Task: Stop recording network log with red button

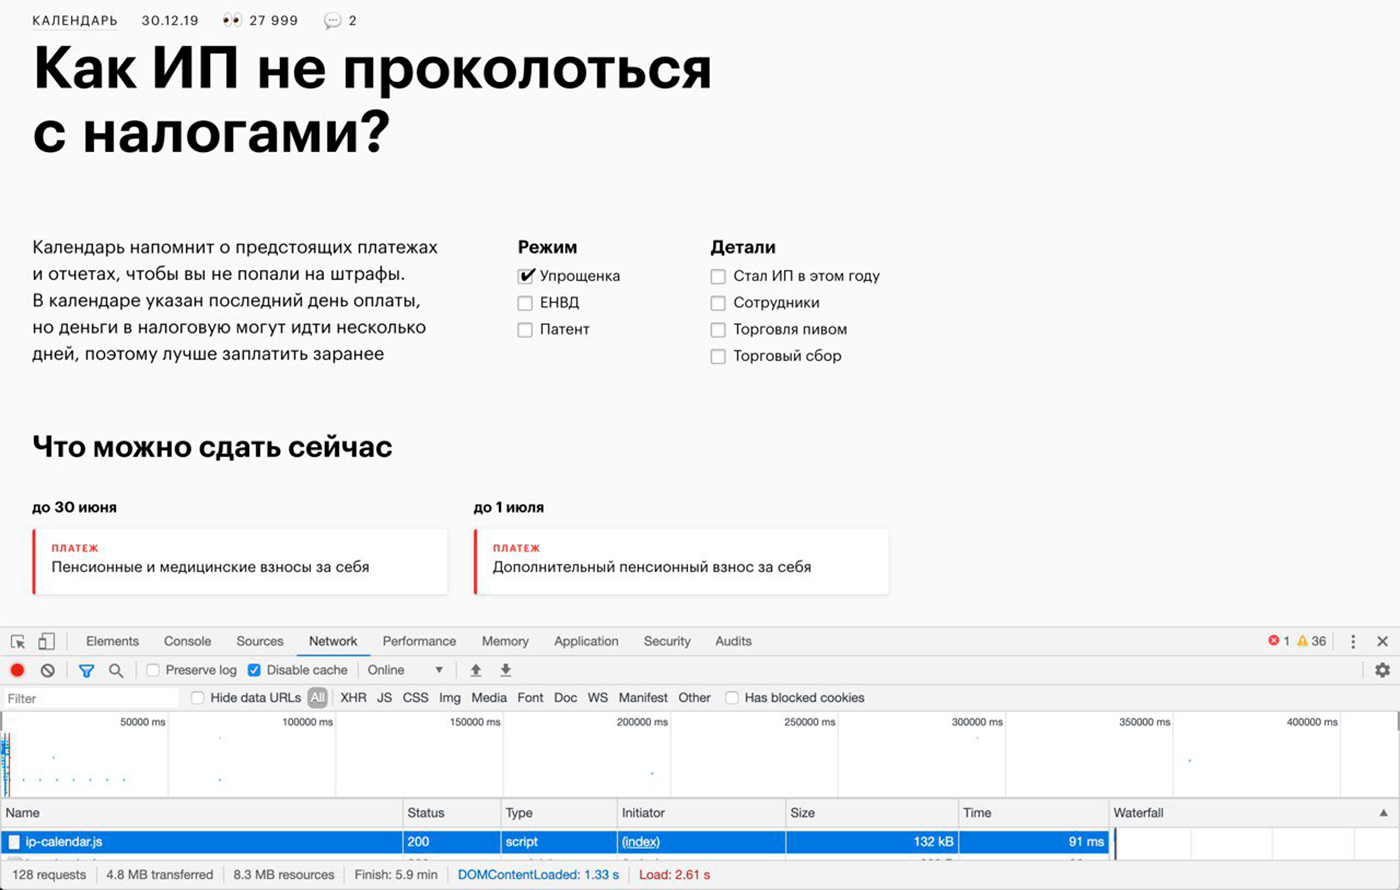Action: (x=17, y=670)
